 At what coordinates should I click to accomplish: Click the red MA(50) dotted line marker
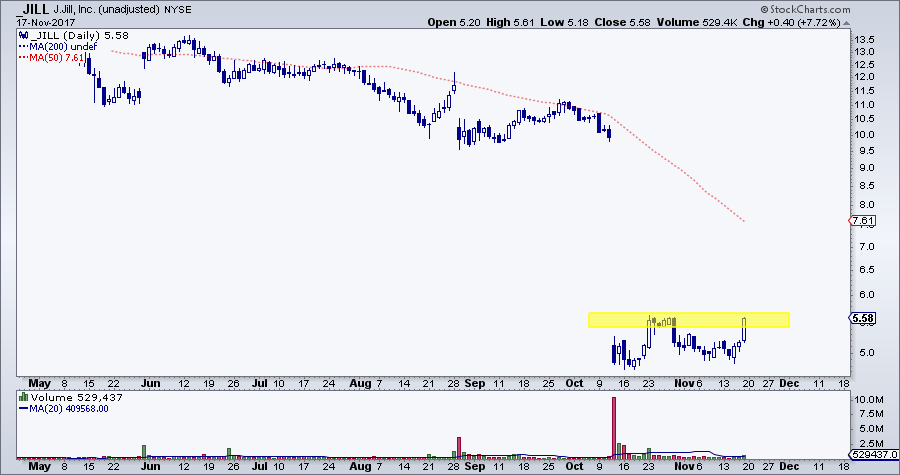(x=22, y=55)
